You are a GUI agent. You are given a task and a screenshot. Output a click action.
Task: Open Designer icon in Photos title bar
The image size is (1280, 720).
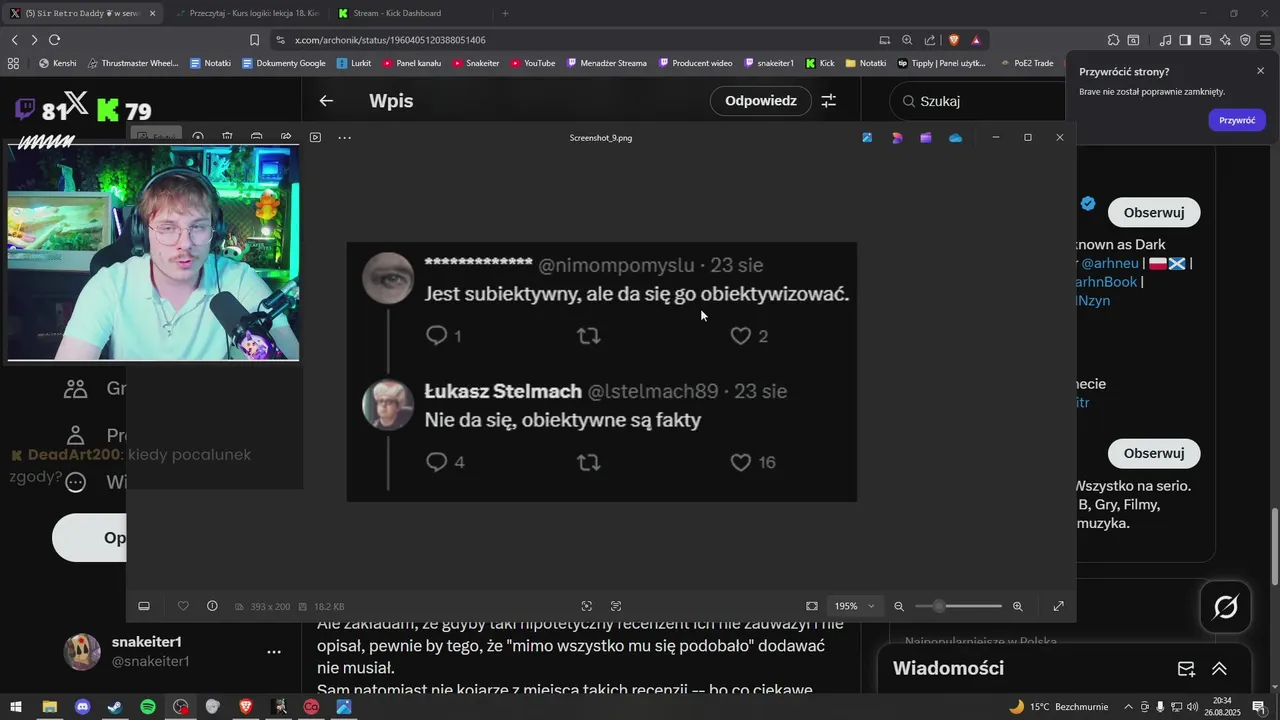click(x=897, y=137)
